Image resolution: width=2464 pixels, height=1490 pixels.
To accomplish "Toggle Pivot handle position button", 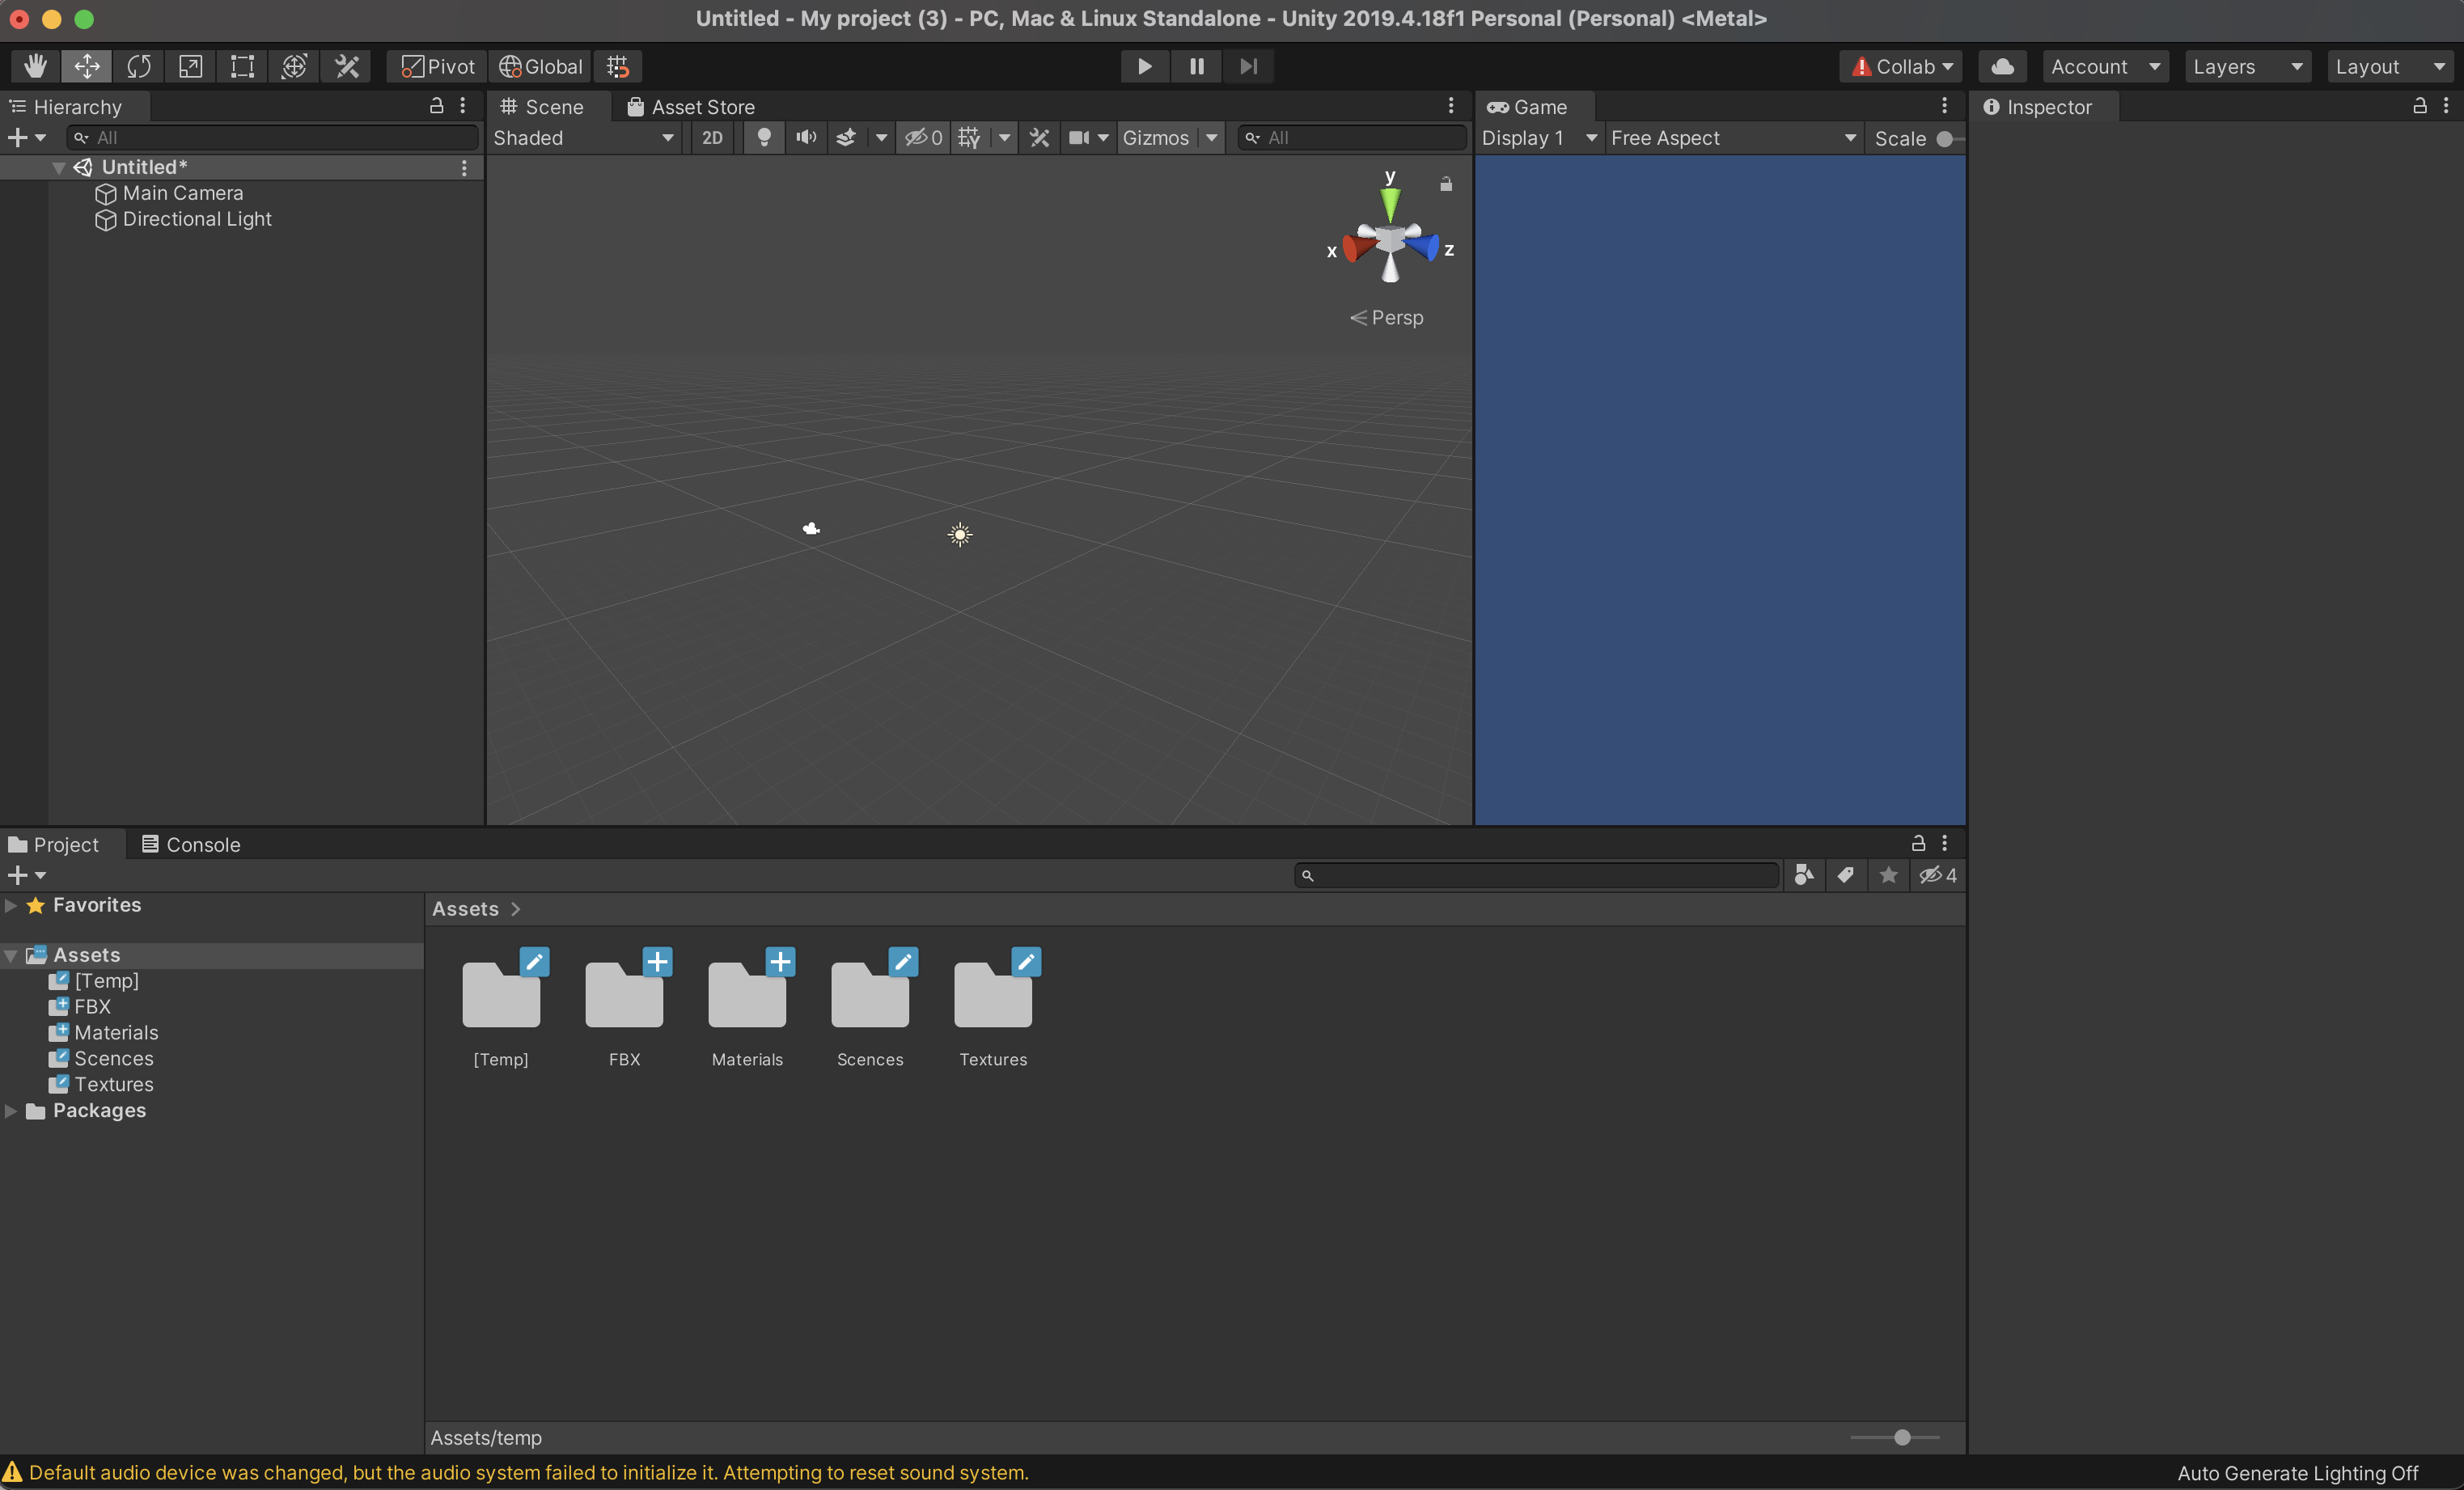I will (437, 66).
